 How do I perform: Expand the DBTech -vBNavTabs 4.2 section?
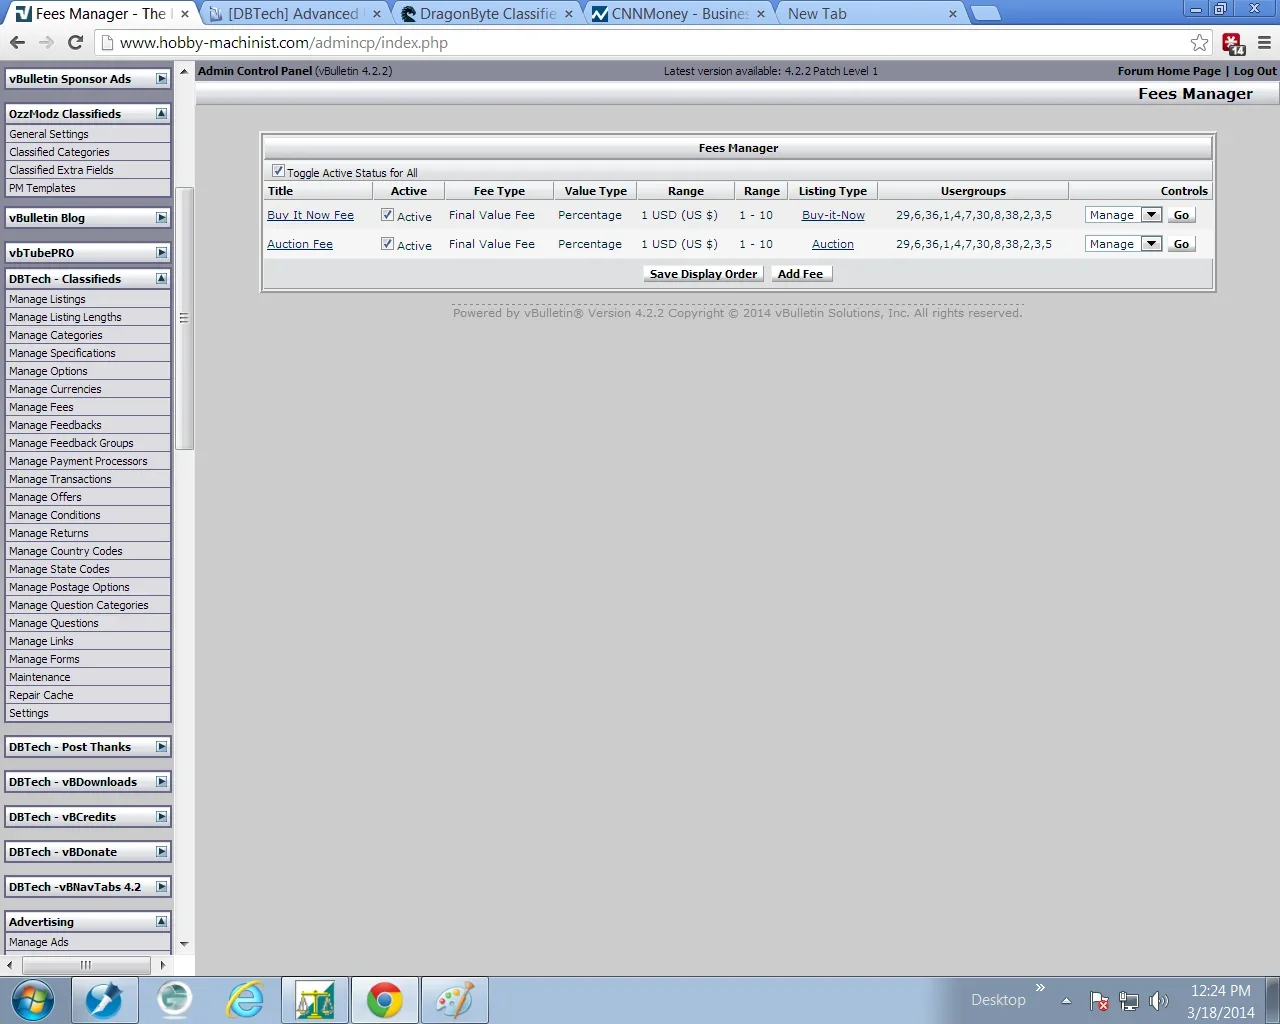tap(161, 887)
